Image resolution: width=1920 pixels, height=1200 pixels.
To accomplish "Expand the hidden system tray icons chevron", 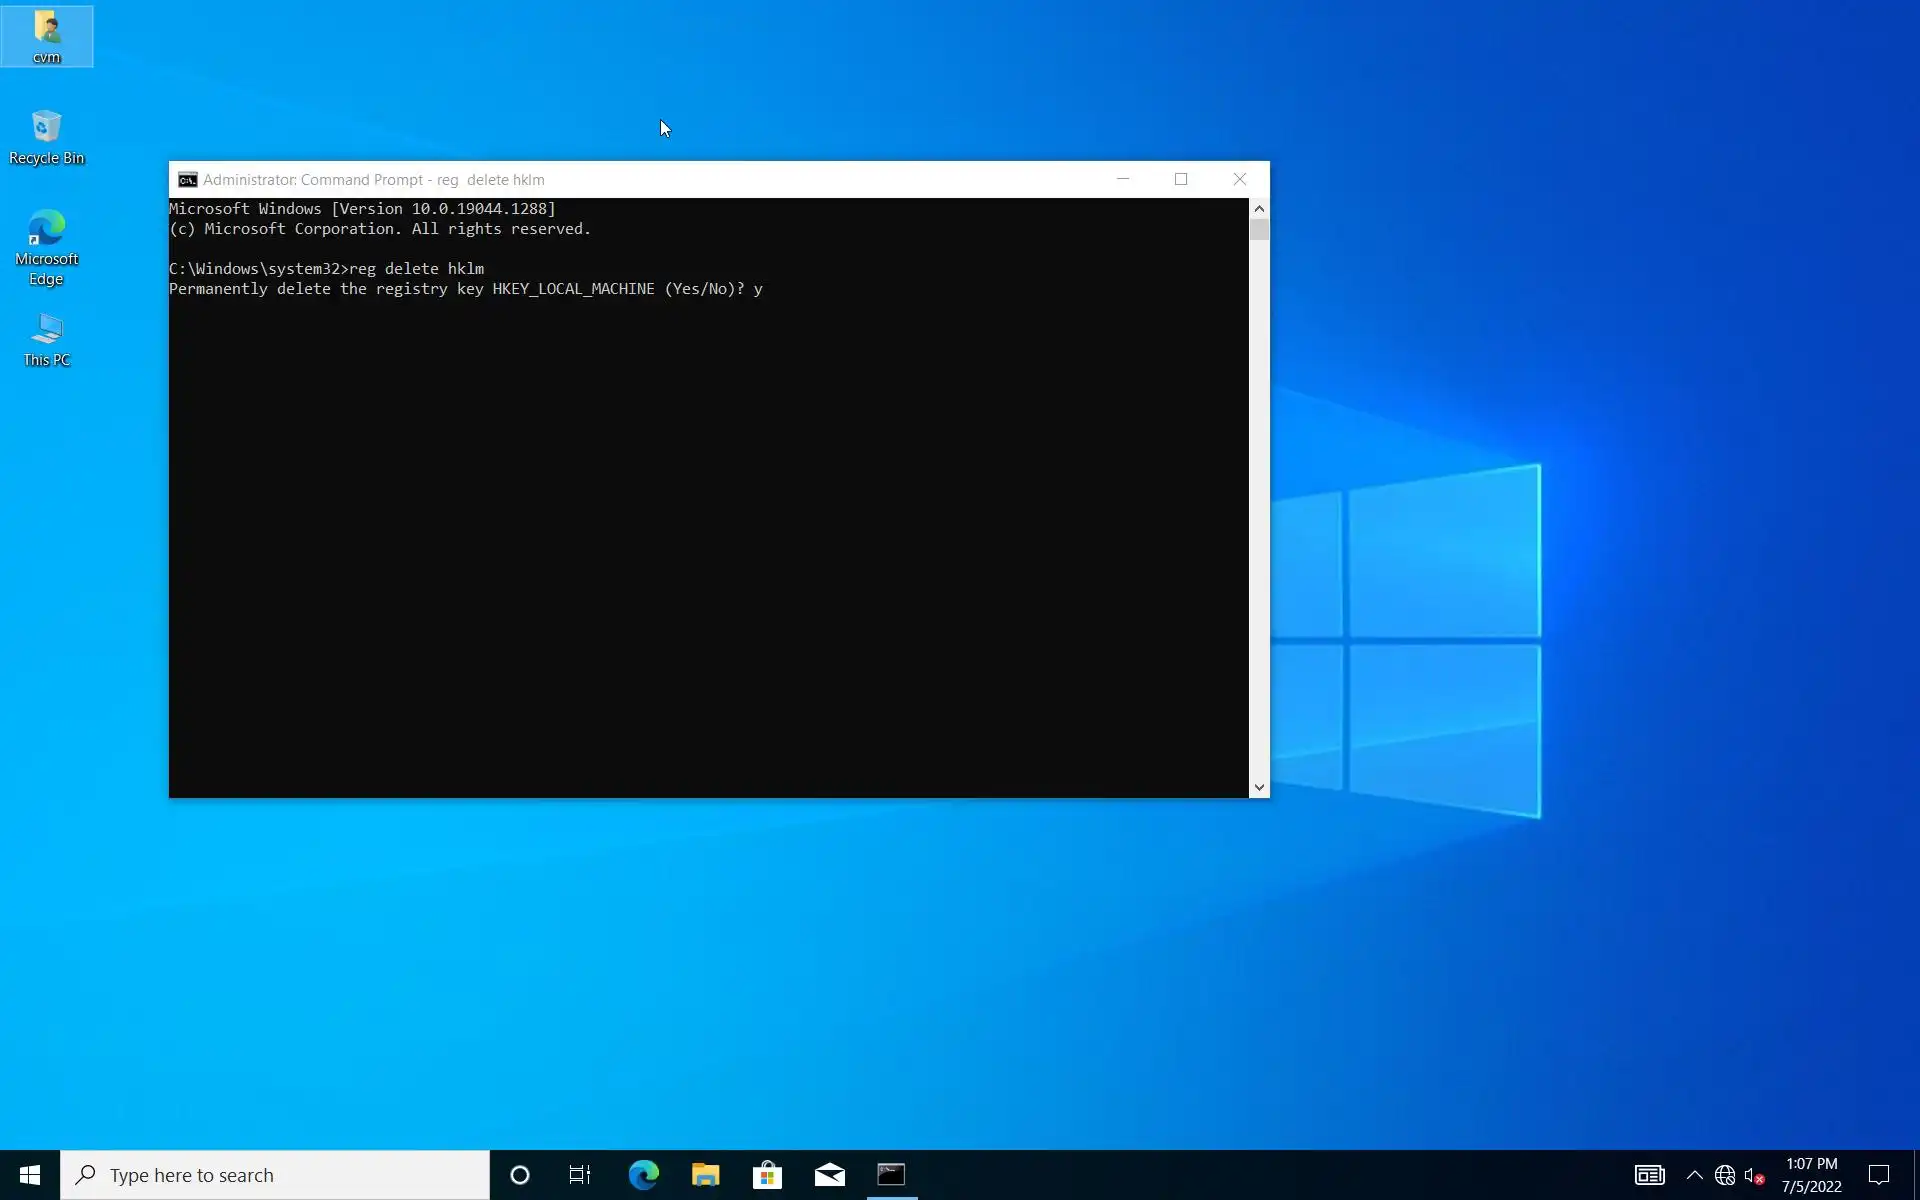I will 1694,1175.
